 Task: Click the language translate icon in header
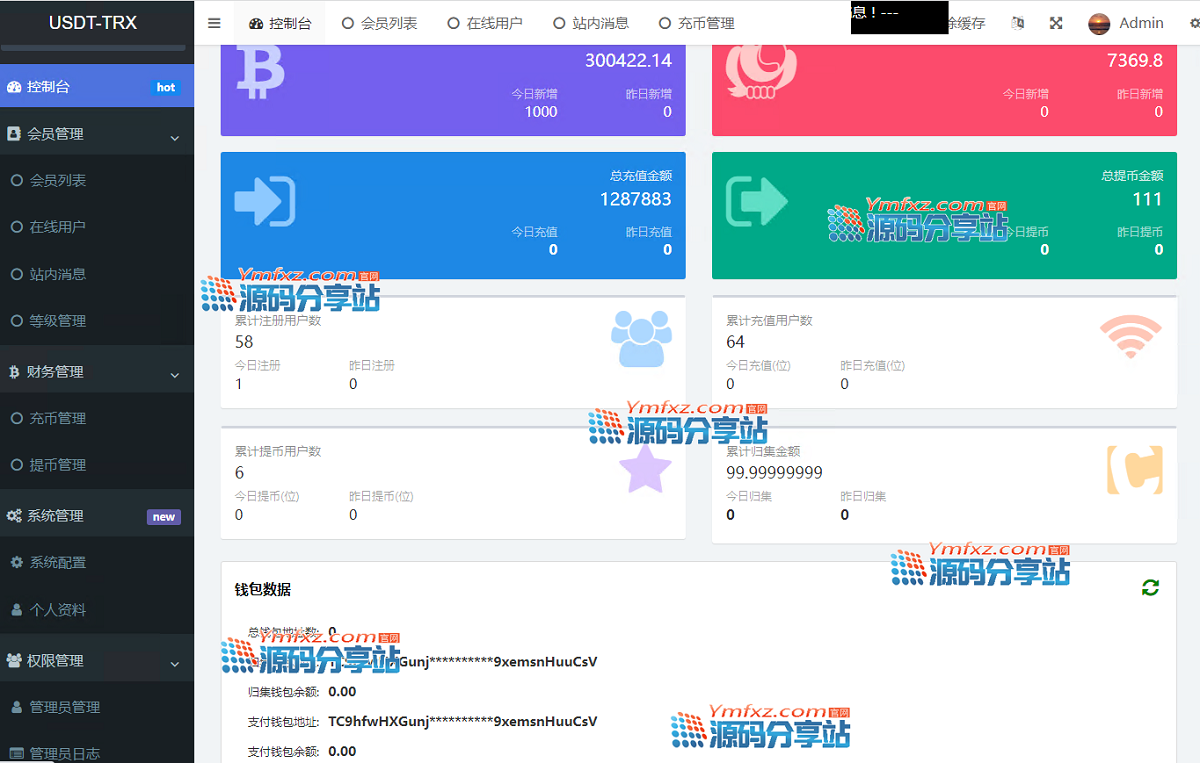point(1018,23)
